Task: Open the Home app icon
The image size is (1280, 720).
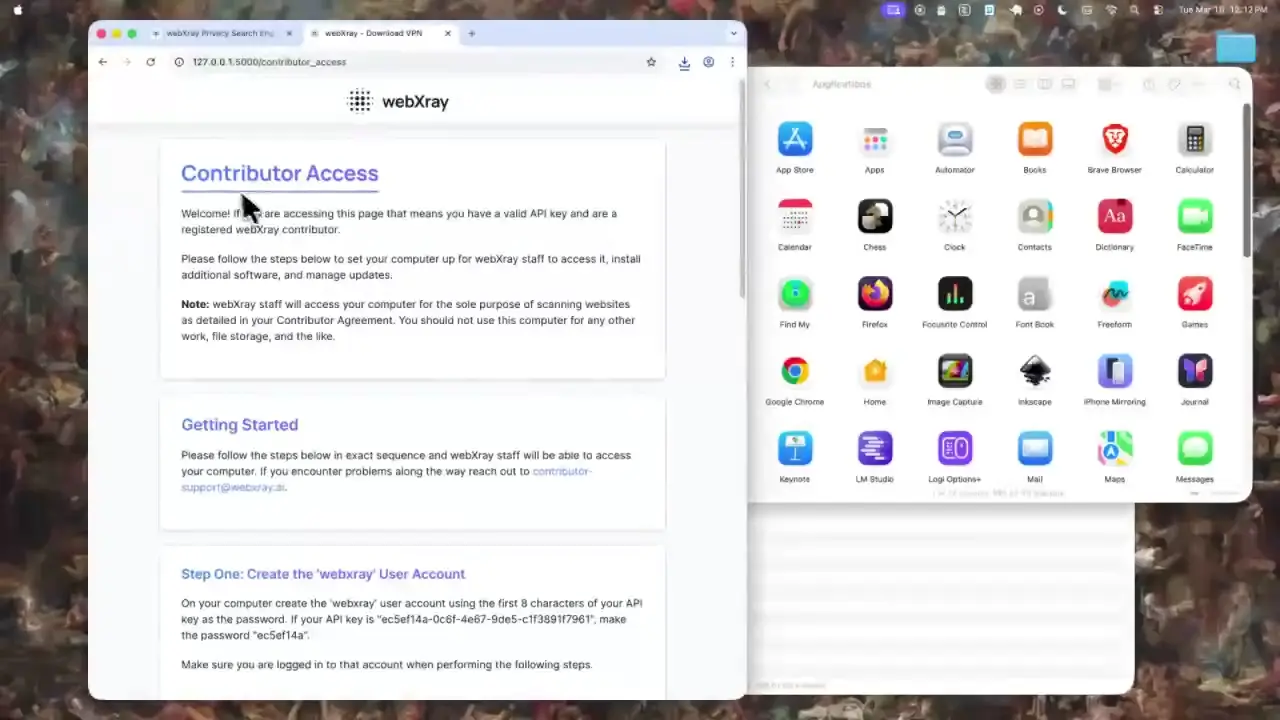Action: 875,371
